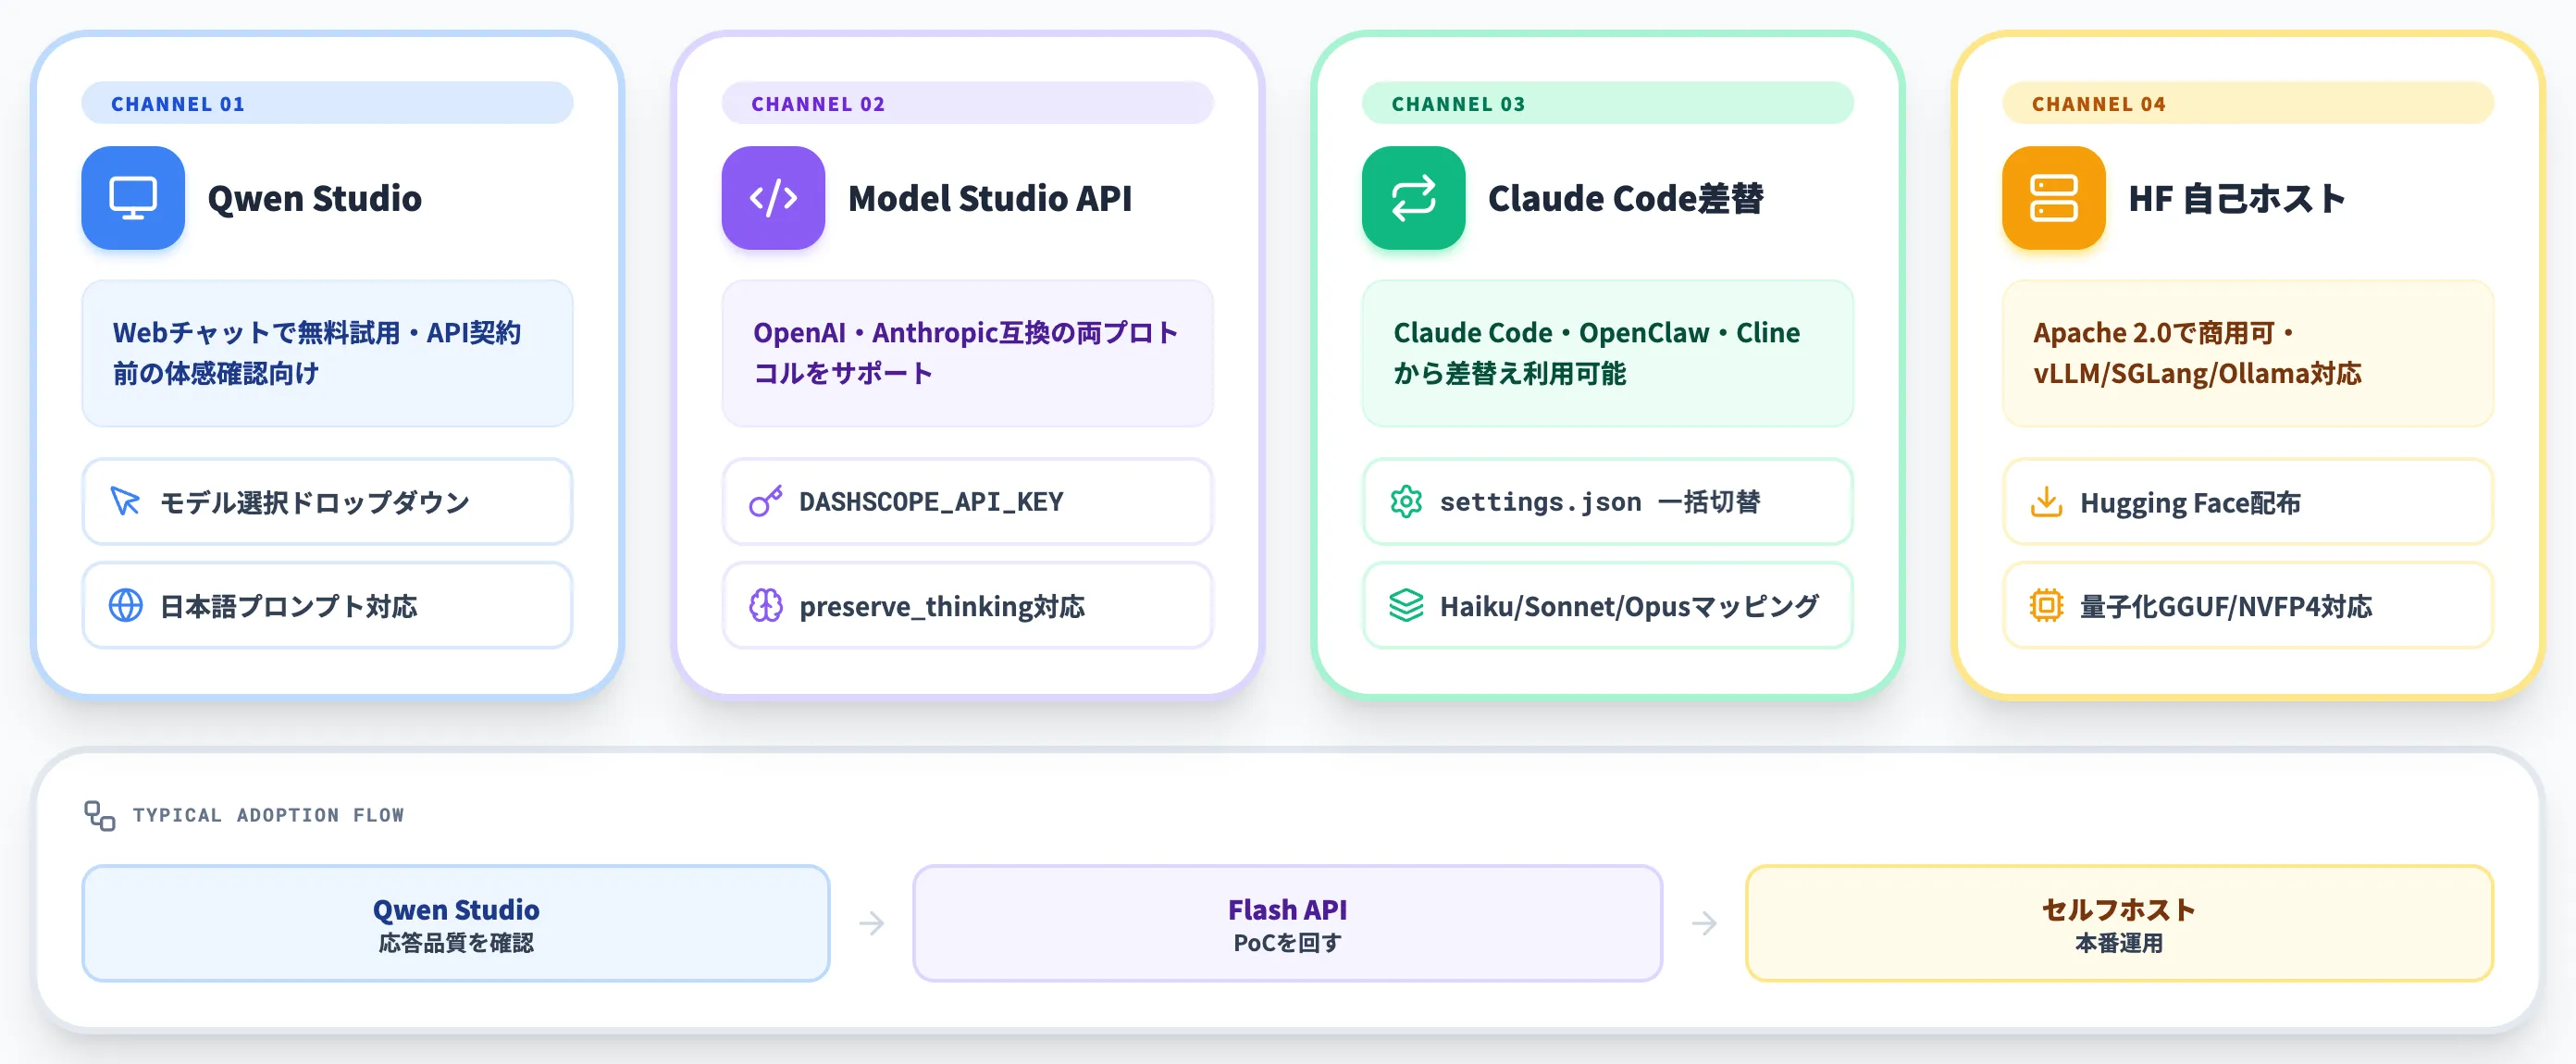Click the key icon beside DASHSCOPE_API_KEY

(766, 501)
